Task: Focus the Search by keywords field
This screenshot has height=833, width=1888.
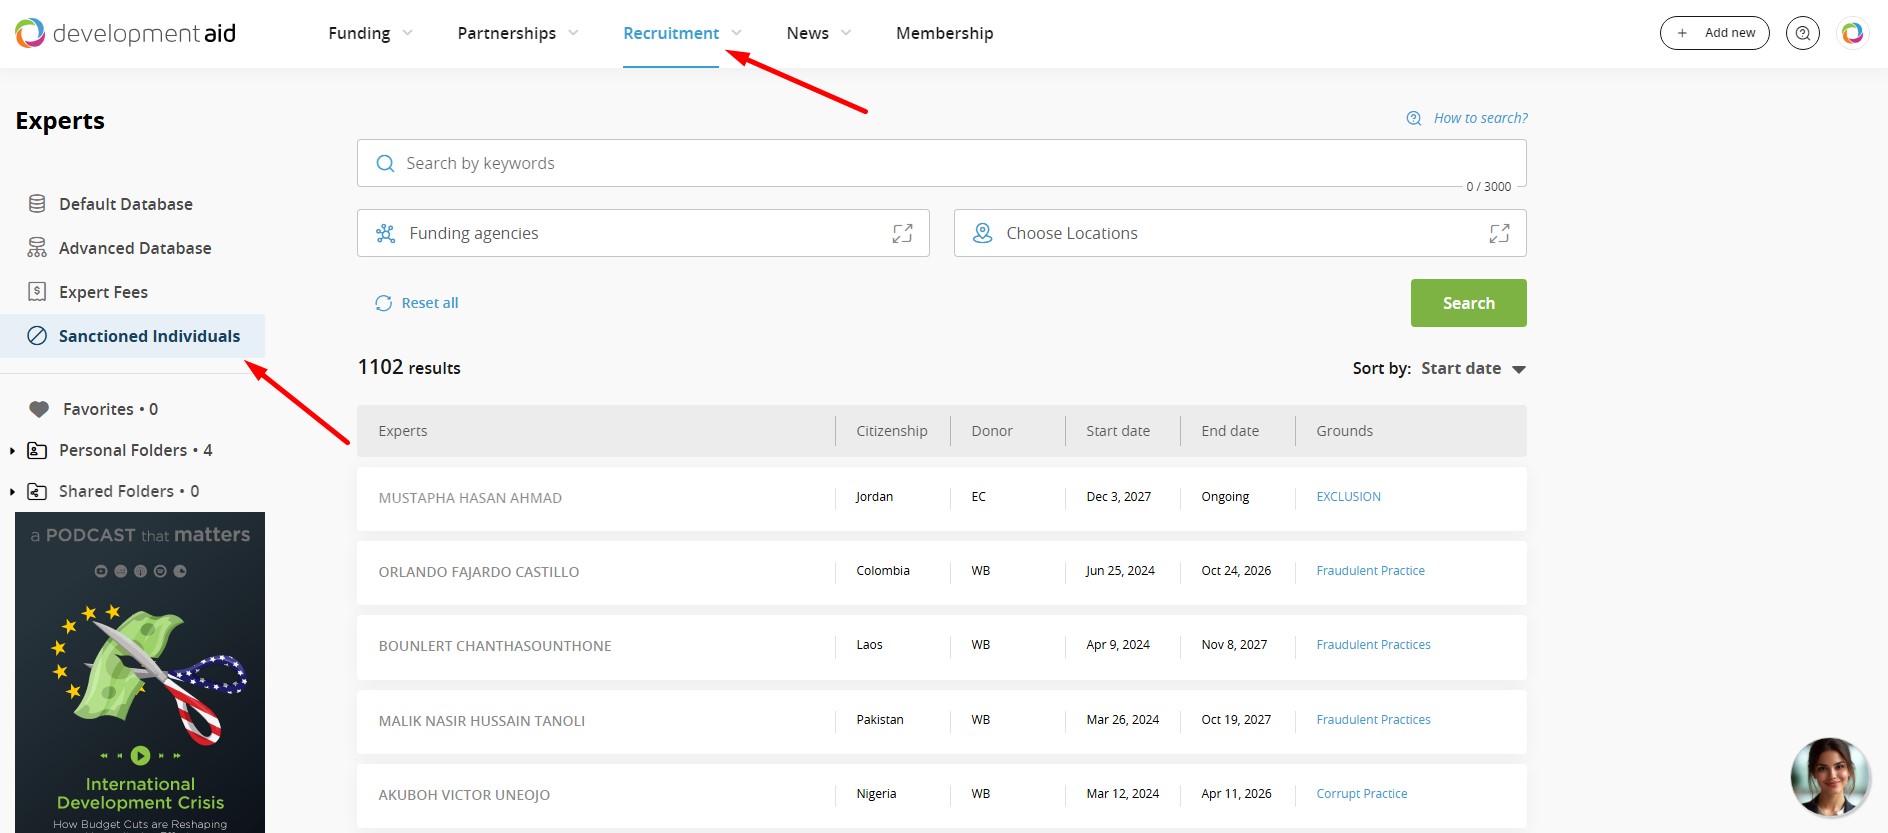Action: [x=940, y=163]
